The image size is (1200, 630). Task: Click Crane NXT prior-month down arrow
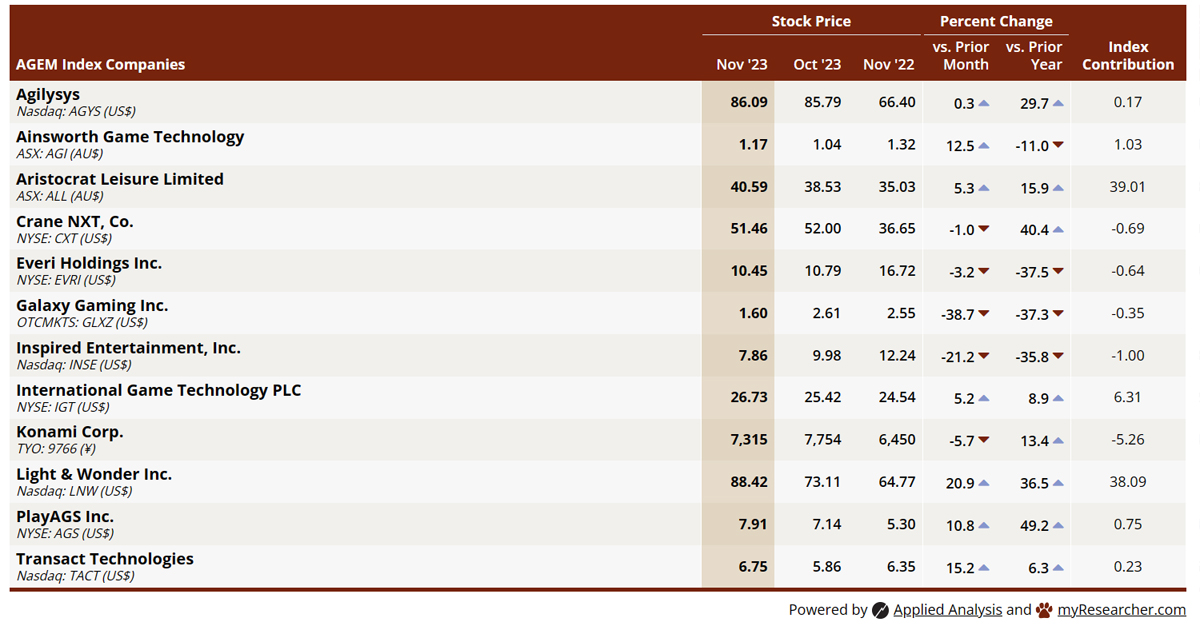[984, 230]
